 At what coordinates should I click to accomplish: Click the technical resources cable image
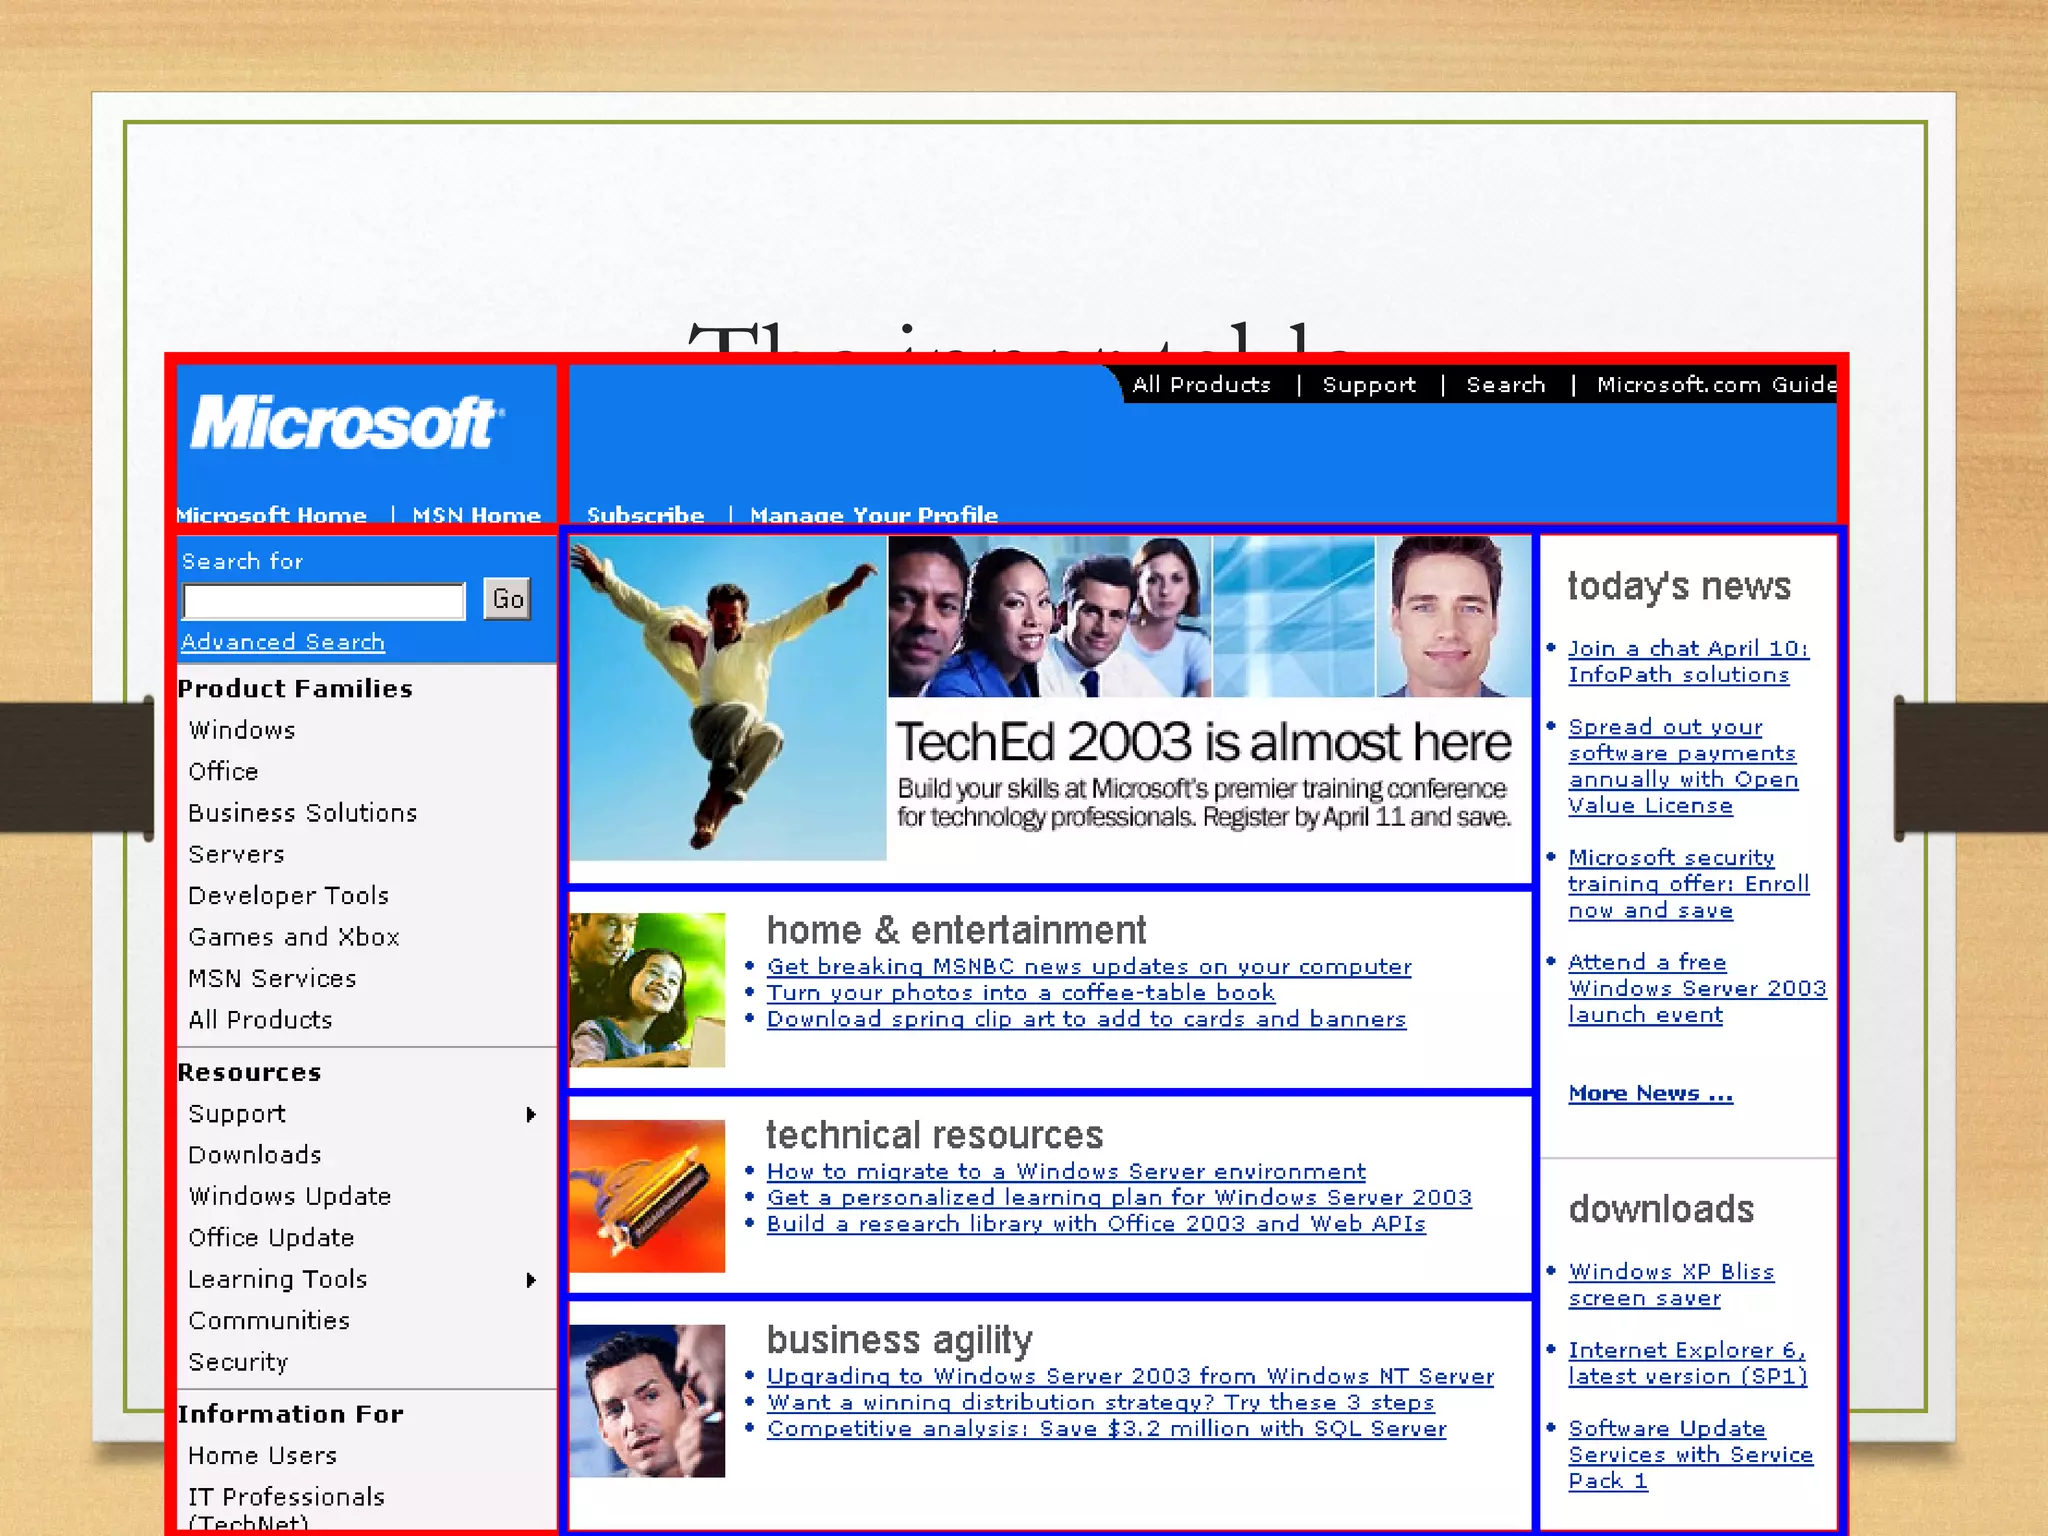[x=647, y=1195]
